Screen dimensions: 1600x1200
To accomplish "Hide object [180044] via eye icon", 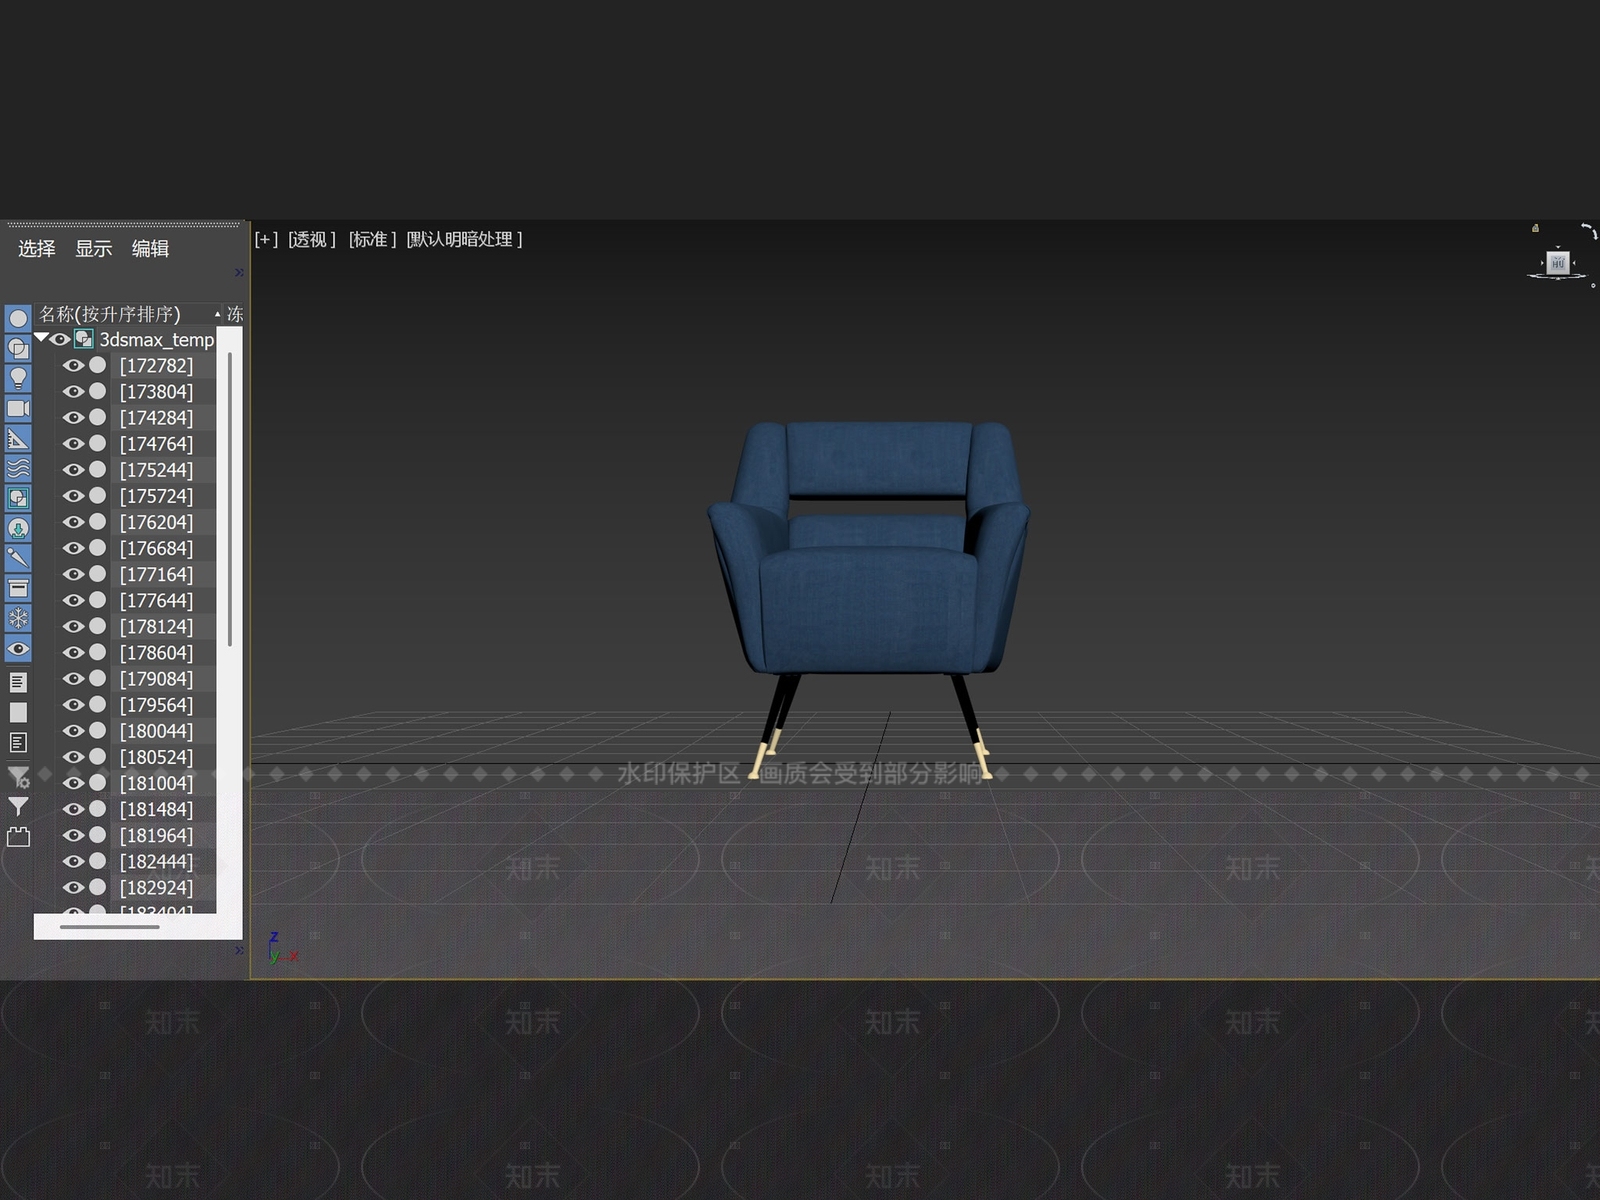I will pos(73,731).
